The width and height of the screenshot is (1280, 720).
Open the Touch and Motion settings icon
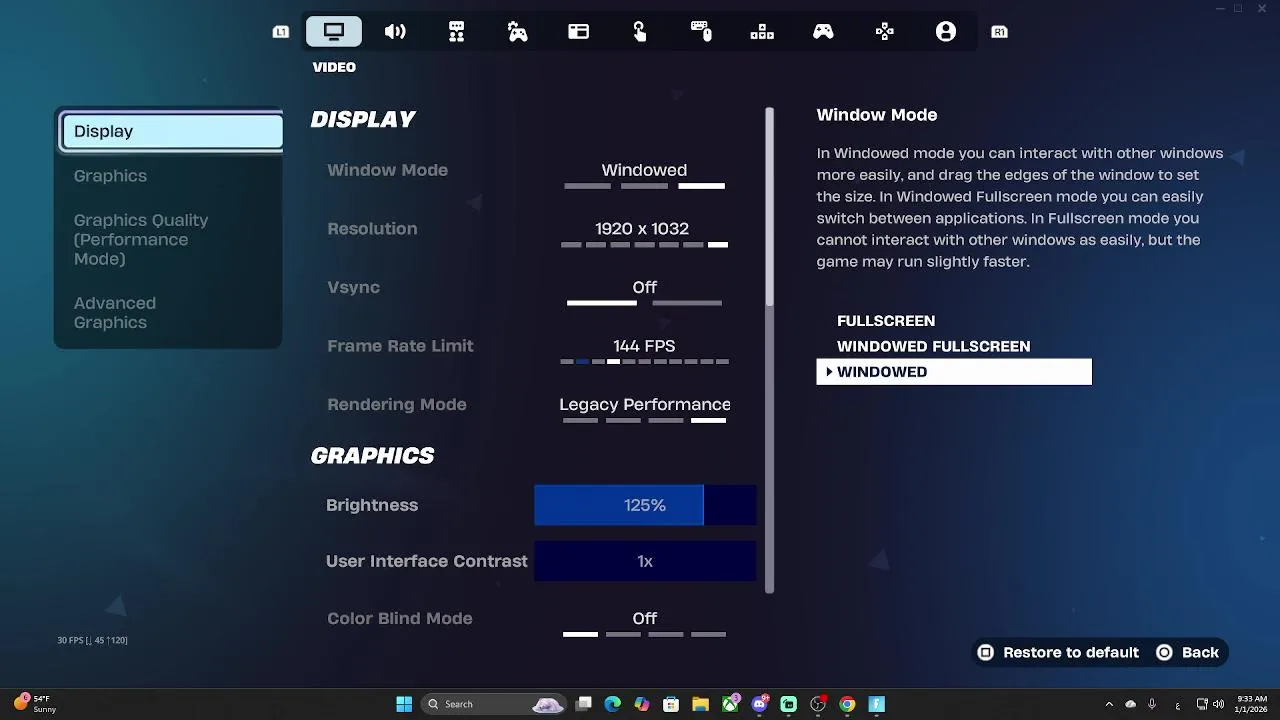point(640,32)
